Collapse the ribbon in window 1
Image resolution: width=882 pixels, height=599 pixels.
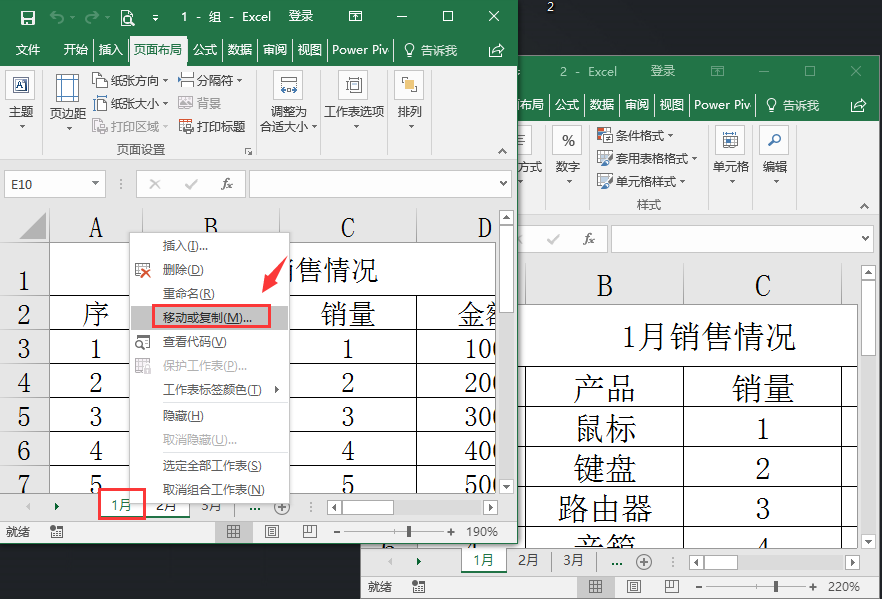click(x=502, y=151)
